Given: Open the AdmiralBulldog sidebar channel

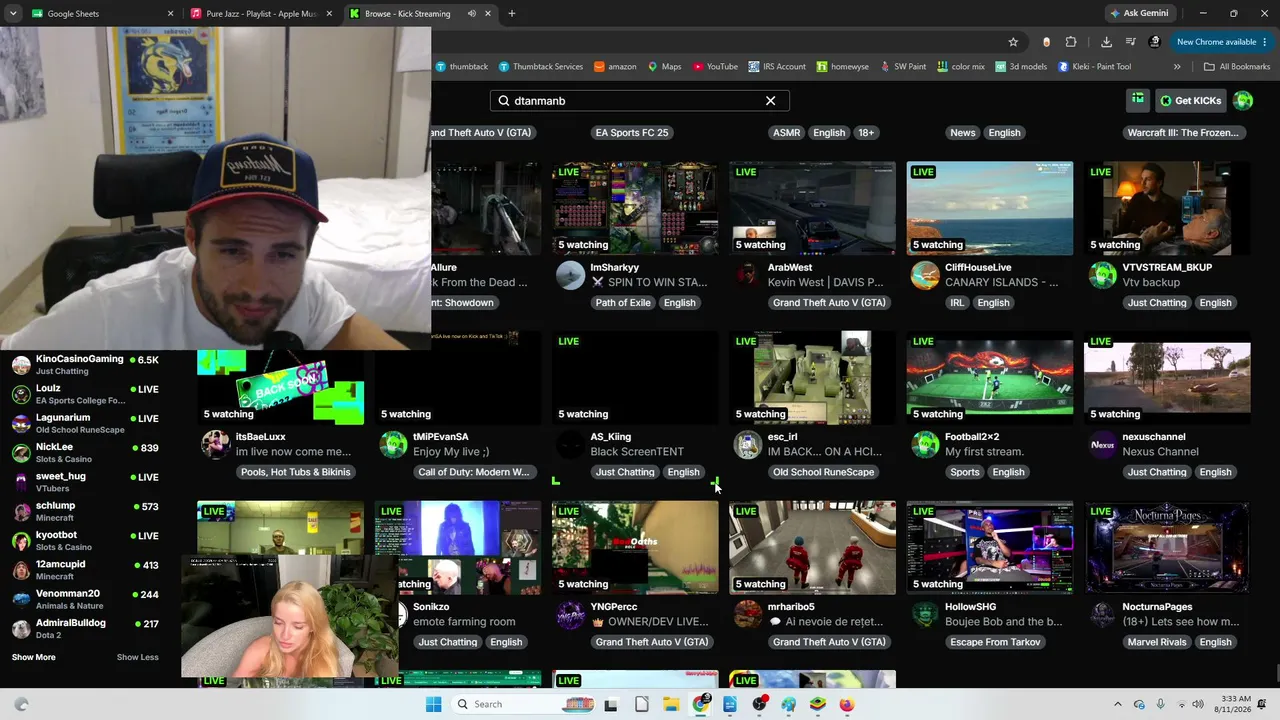Looking at the screenshot, I should coord(85,628).
